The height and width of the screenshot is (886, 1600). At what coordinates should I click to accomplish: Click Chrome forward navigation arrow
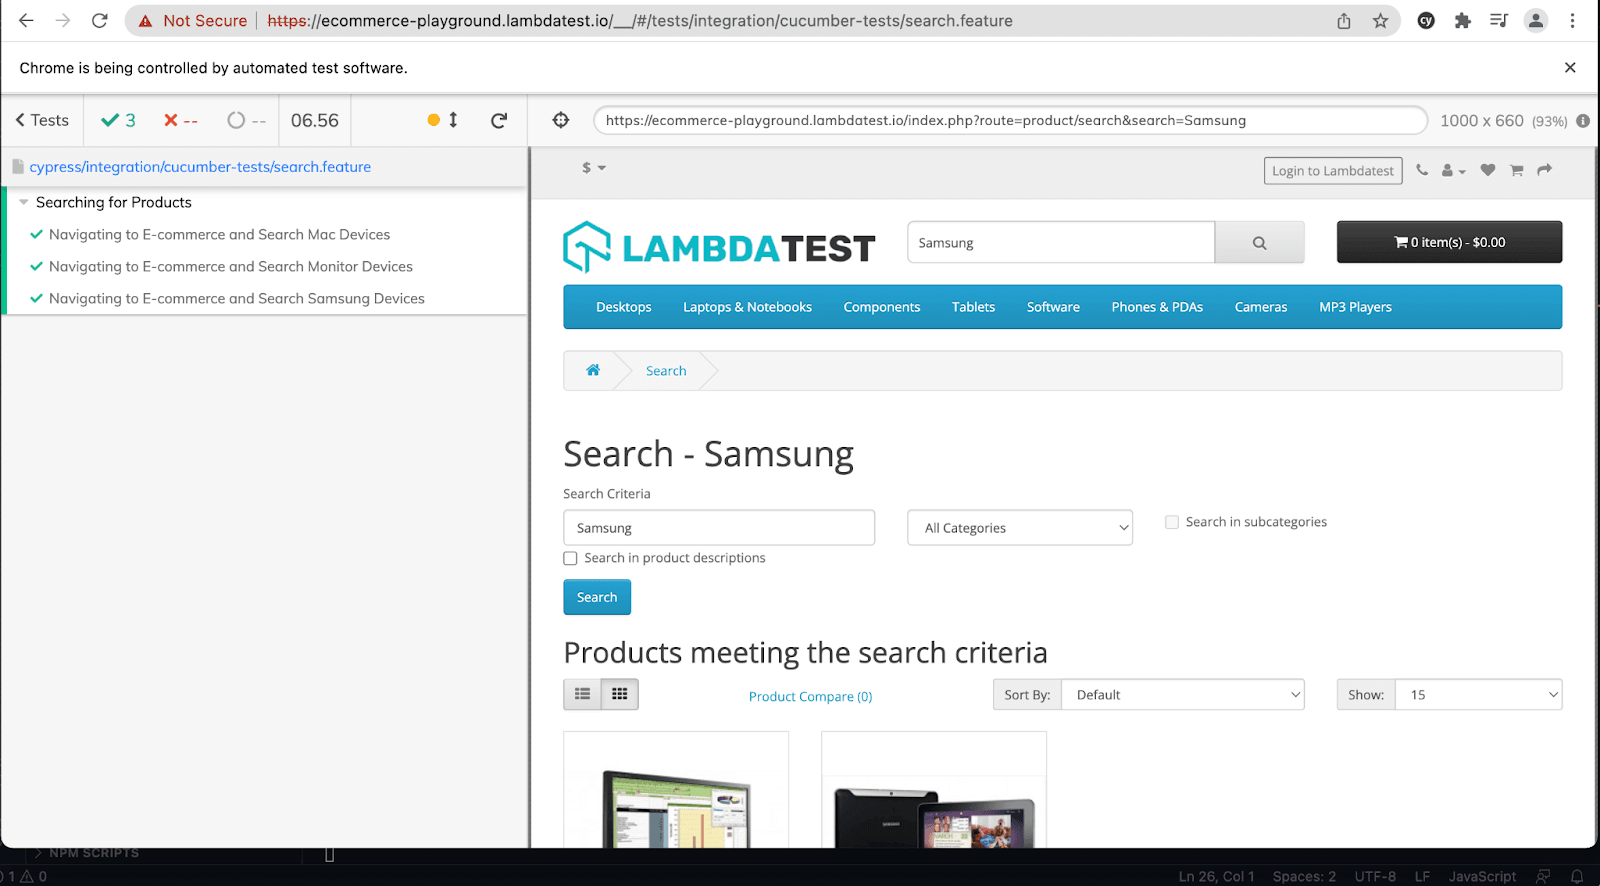coord(63,21)
